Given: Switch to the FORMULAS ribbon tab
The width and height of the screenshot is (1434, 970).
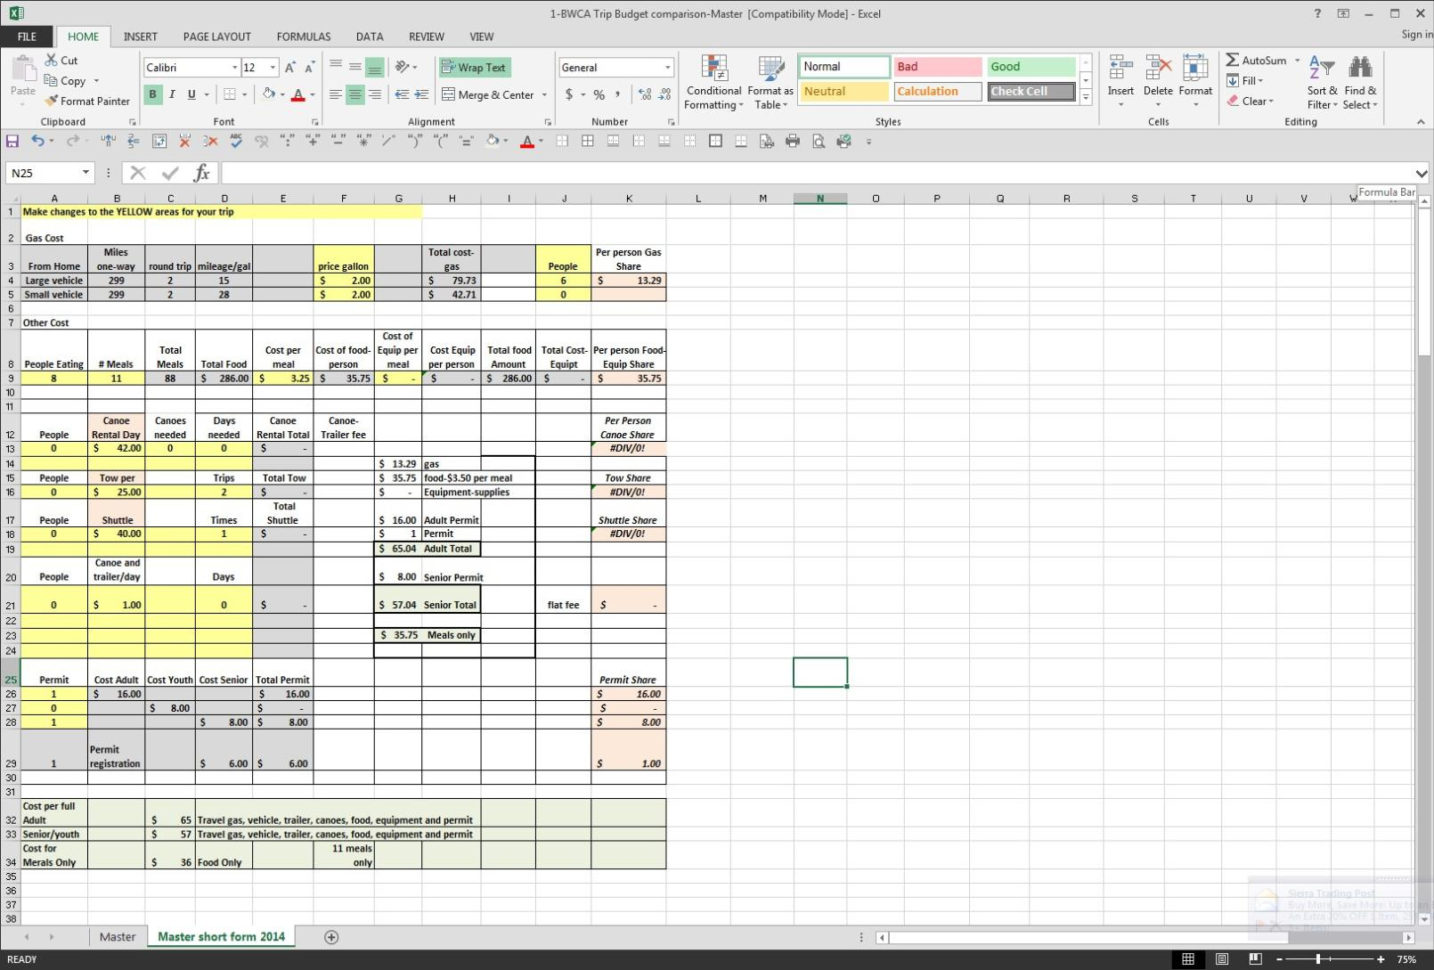Looking at the screenshot, I should pos(303,36).
